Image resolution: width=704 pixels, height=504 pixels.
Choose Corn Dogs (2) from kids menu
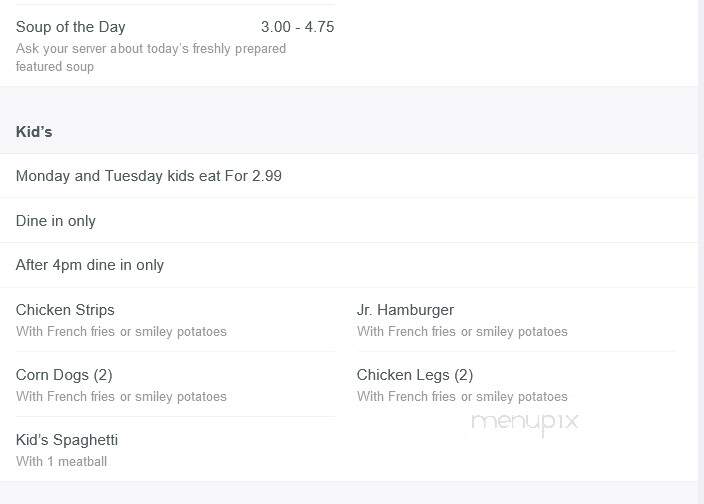[x=64, y=375]
